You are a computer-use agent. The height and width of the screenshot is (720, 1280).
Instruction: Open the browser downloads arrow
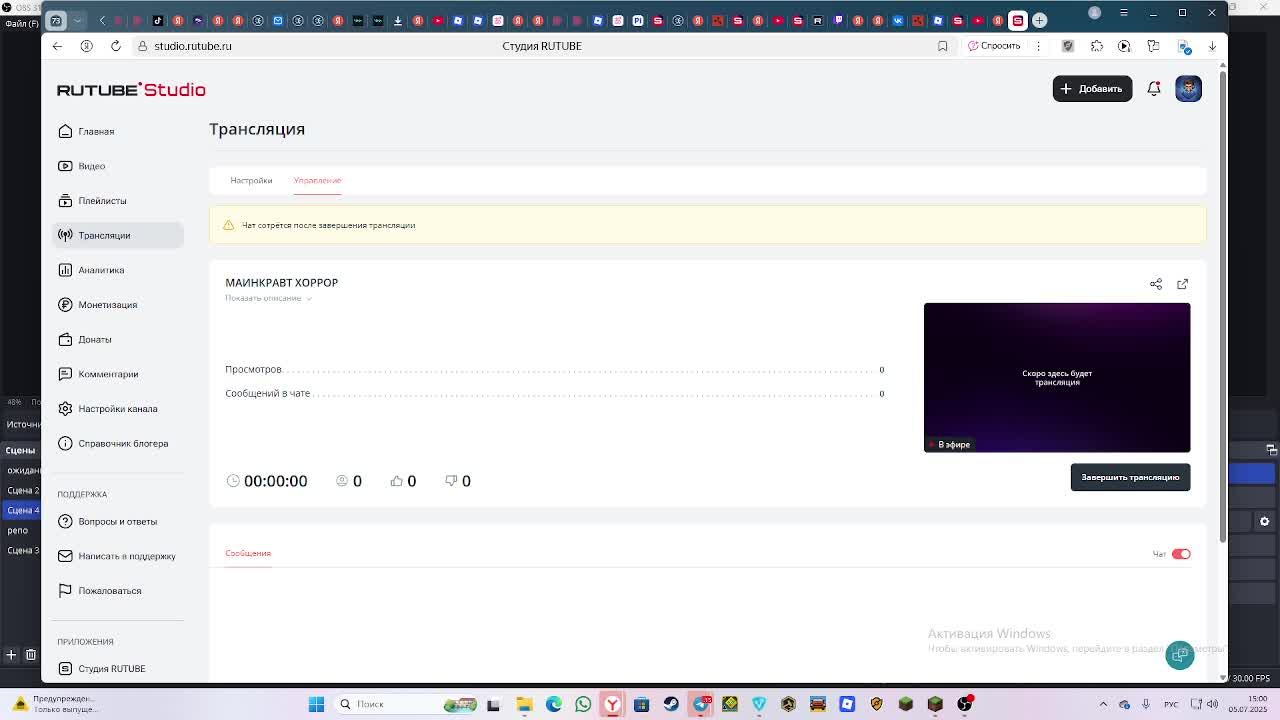[x=1212, y=46]
